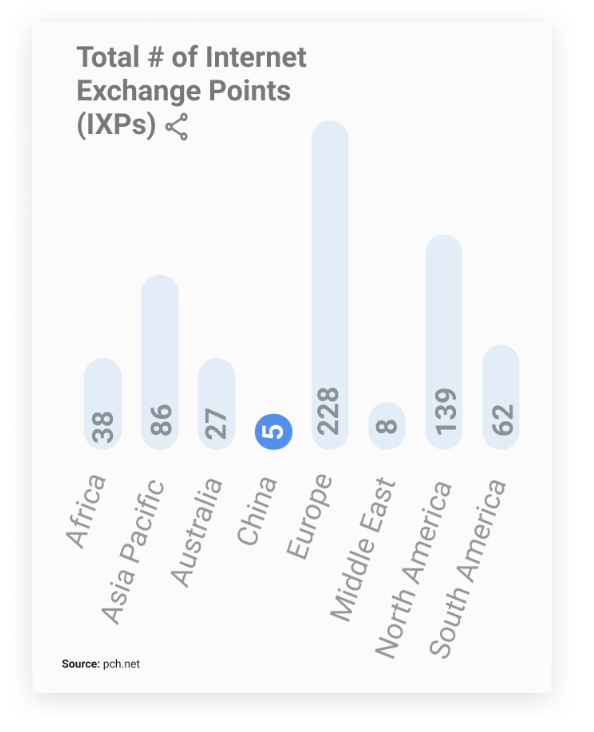Viewport: 594px width, 732px height.
Task: Click the South America axis label
Action: pyautogui.click(x=468, y=568)
